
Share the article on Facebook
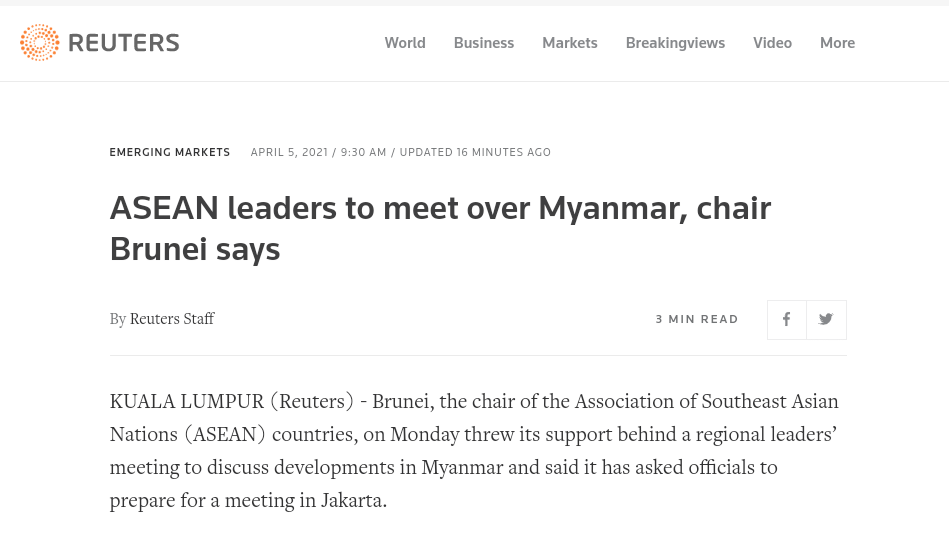coord(787,320)
